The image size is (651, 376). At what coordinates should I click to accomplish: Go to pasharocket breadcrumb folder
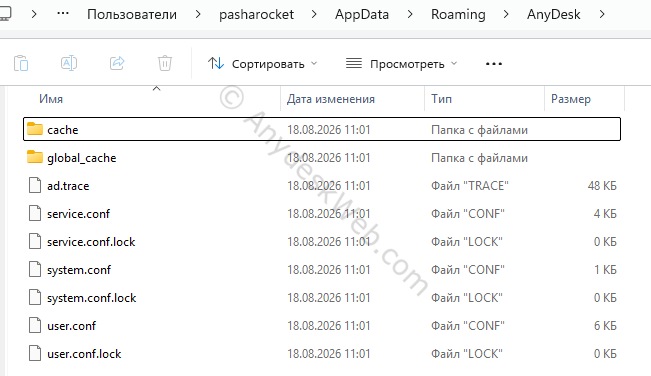[x=256, y=15]
